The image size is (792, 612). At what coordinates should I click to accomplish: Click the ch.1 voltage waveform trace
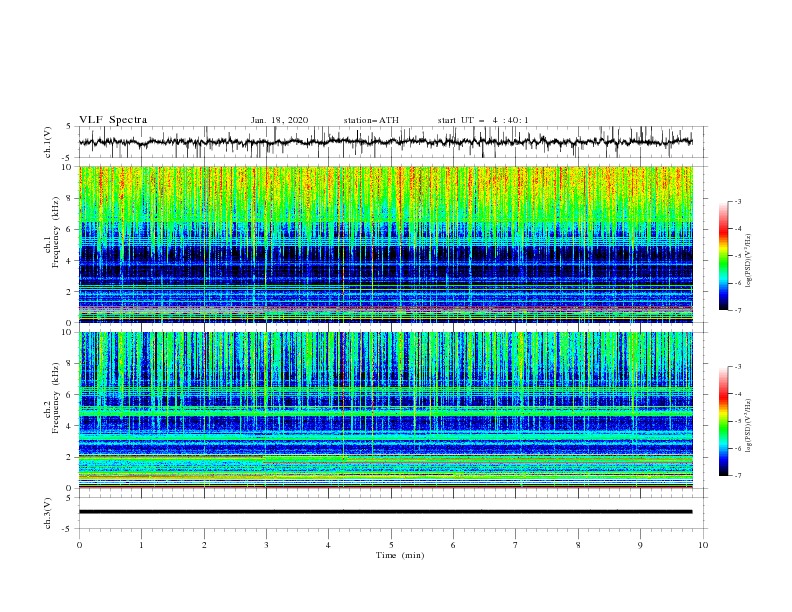tap(385, 142)
